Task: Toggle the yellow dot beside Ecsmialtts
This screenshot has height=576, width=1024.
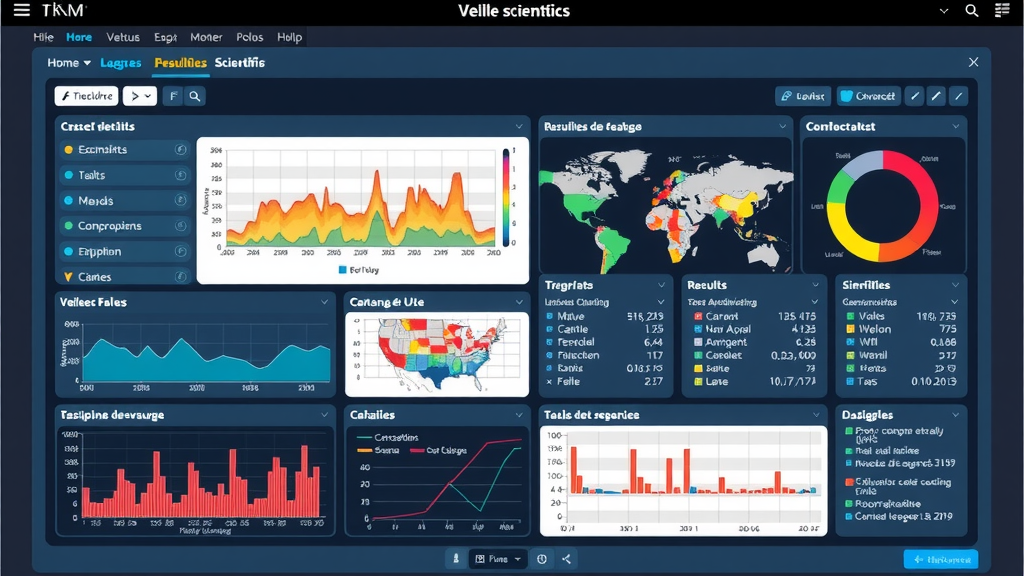Action: click(69, 150)
